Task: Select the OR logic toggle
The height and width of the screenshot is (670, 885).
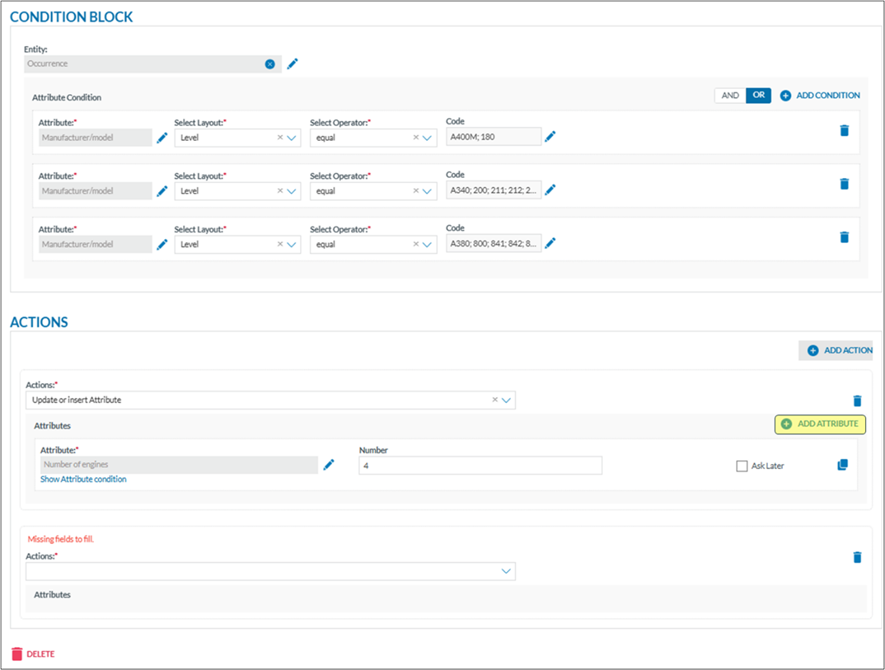Action: (x=759, y=95)
